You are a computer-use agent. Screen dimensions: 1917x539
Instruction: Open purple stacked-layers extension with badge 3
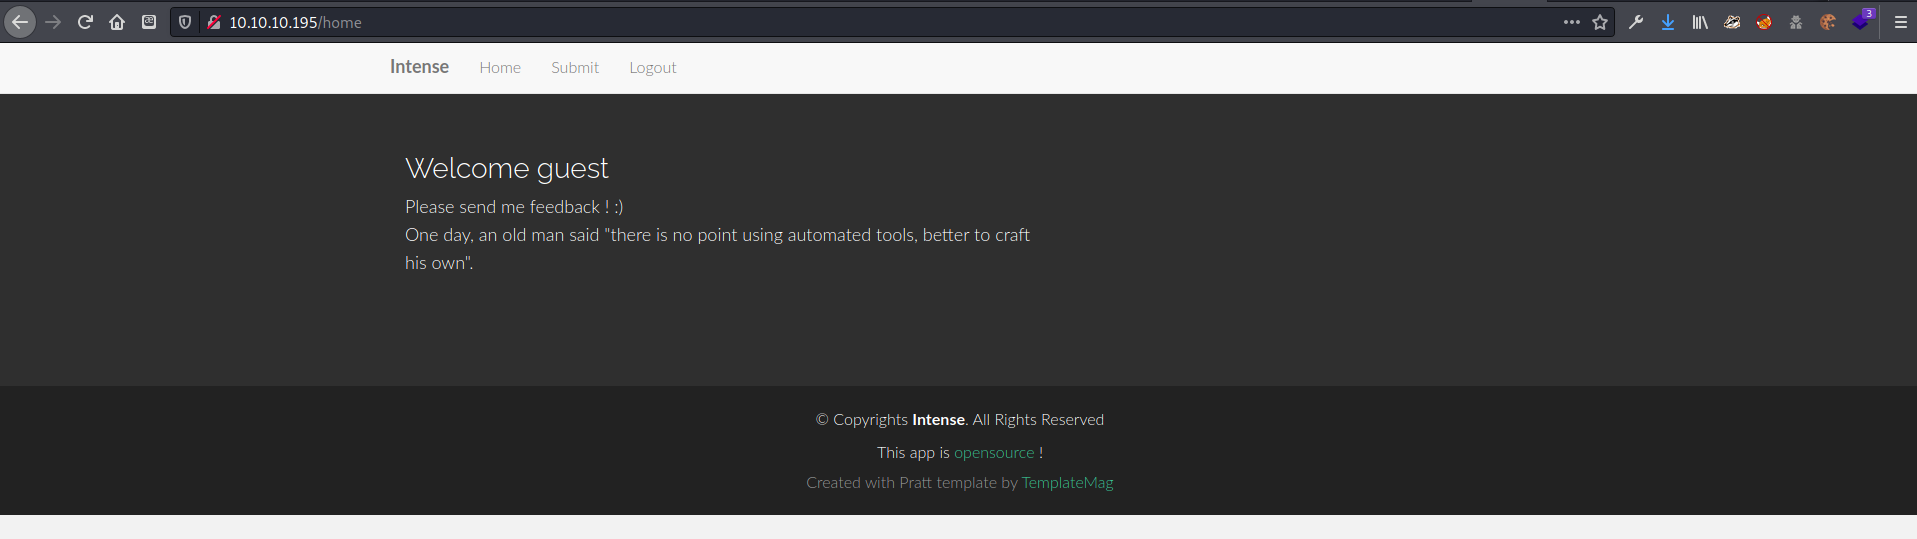pos(1860,22)
